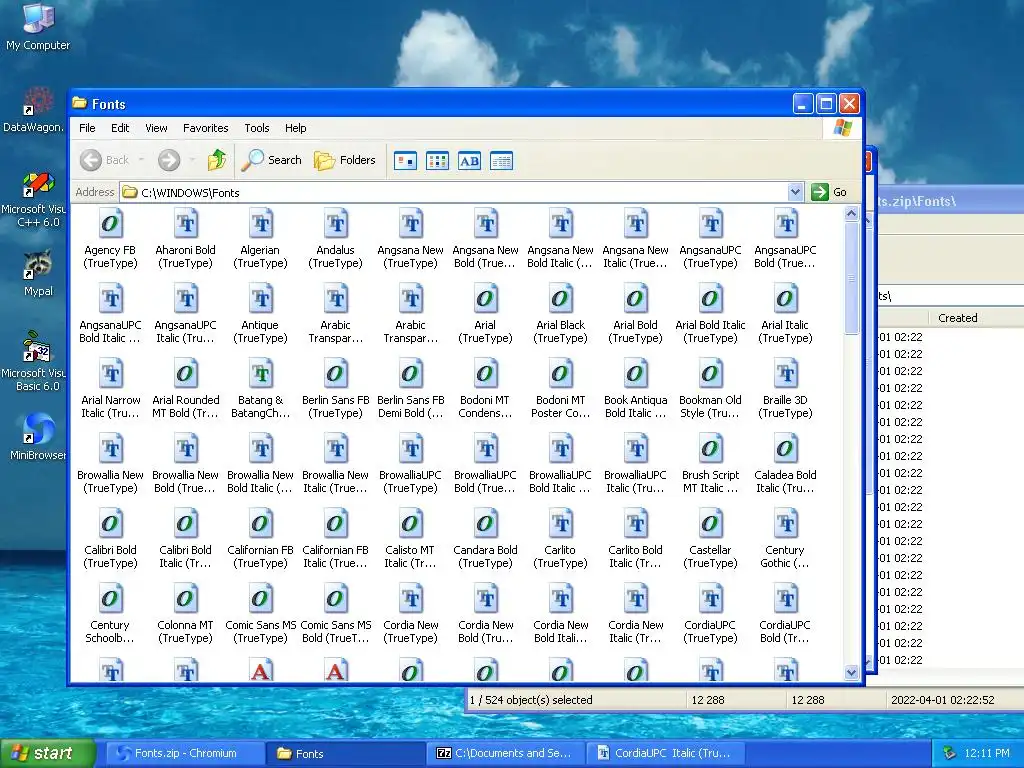The width and height of the screenshot is (1024, 768).
Task: Click the Go button
Action: (829, 192)
